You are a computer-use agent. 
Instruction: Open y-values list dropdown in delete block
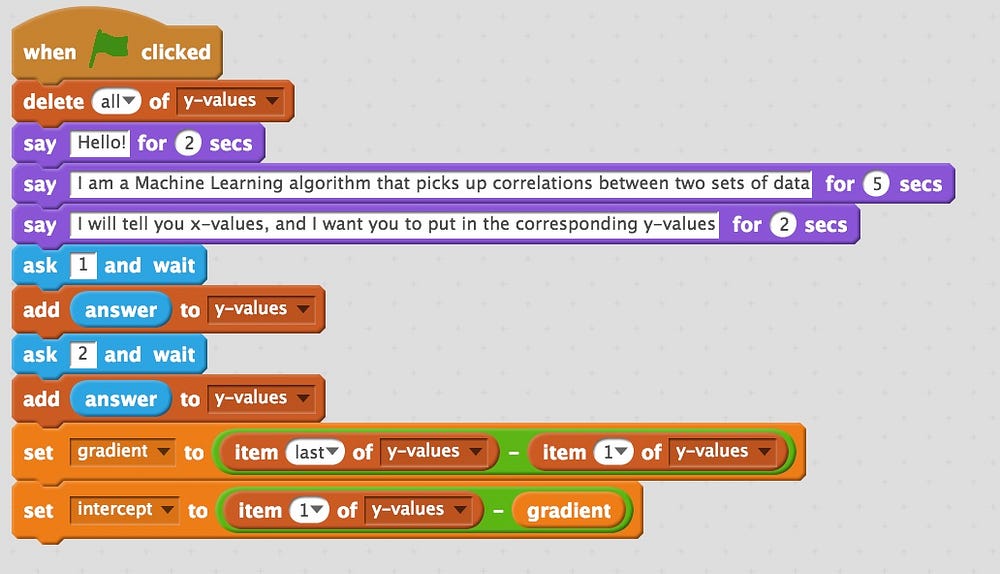click(x=230, y=100)
